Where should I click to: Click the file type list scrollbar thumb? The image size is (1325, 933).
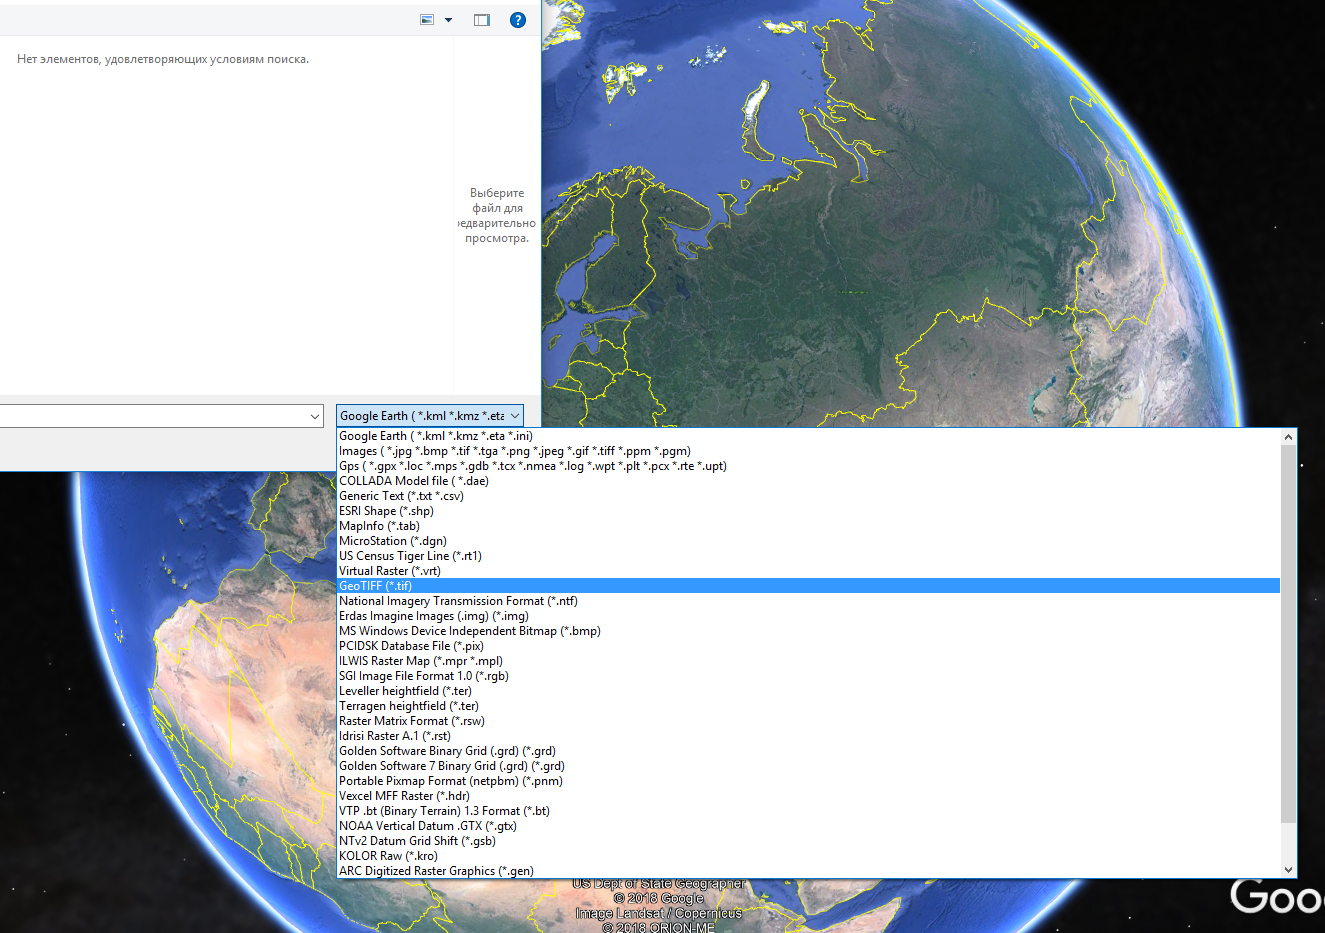[x=1288, y=635]
